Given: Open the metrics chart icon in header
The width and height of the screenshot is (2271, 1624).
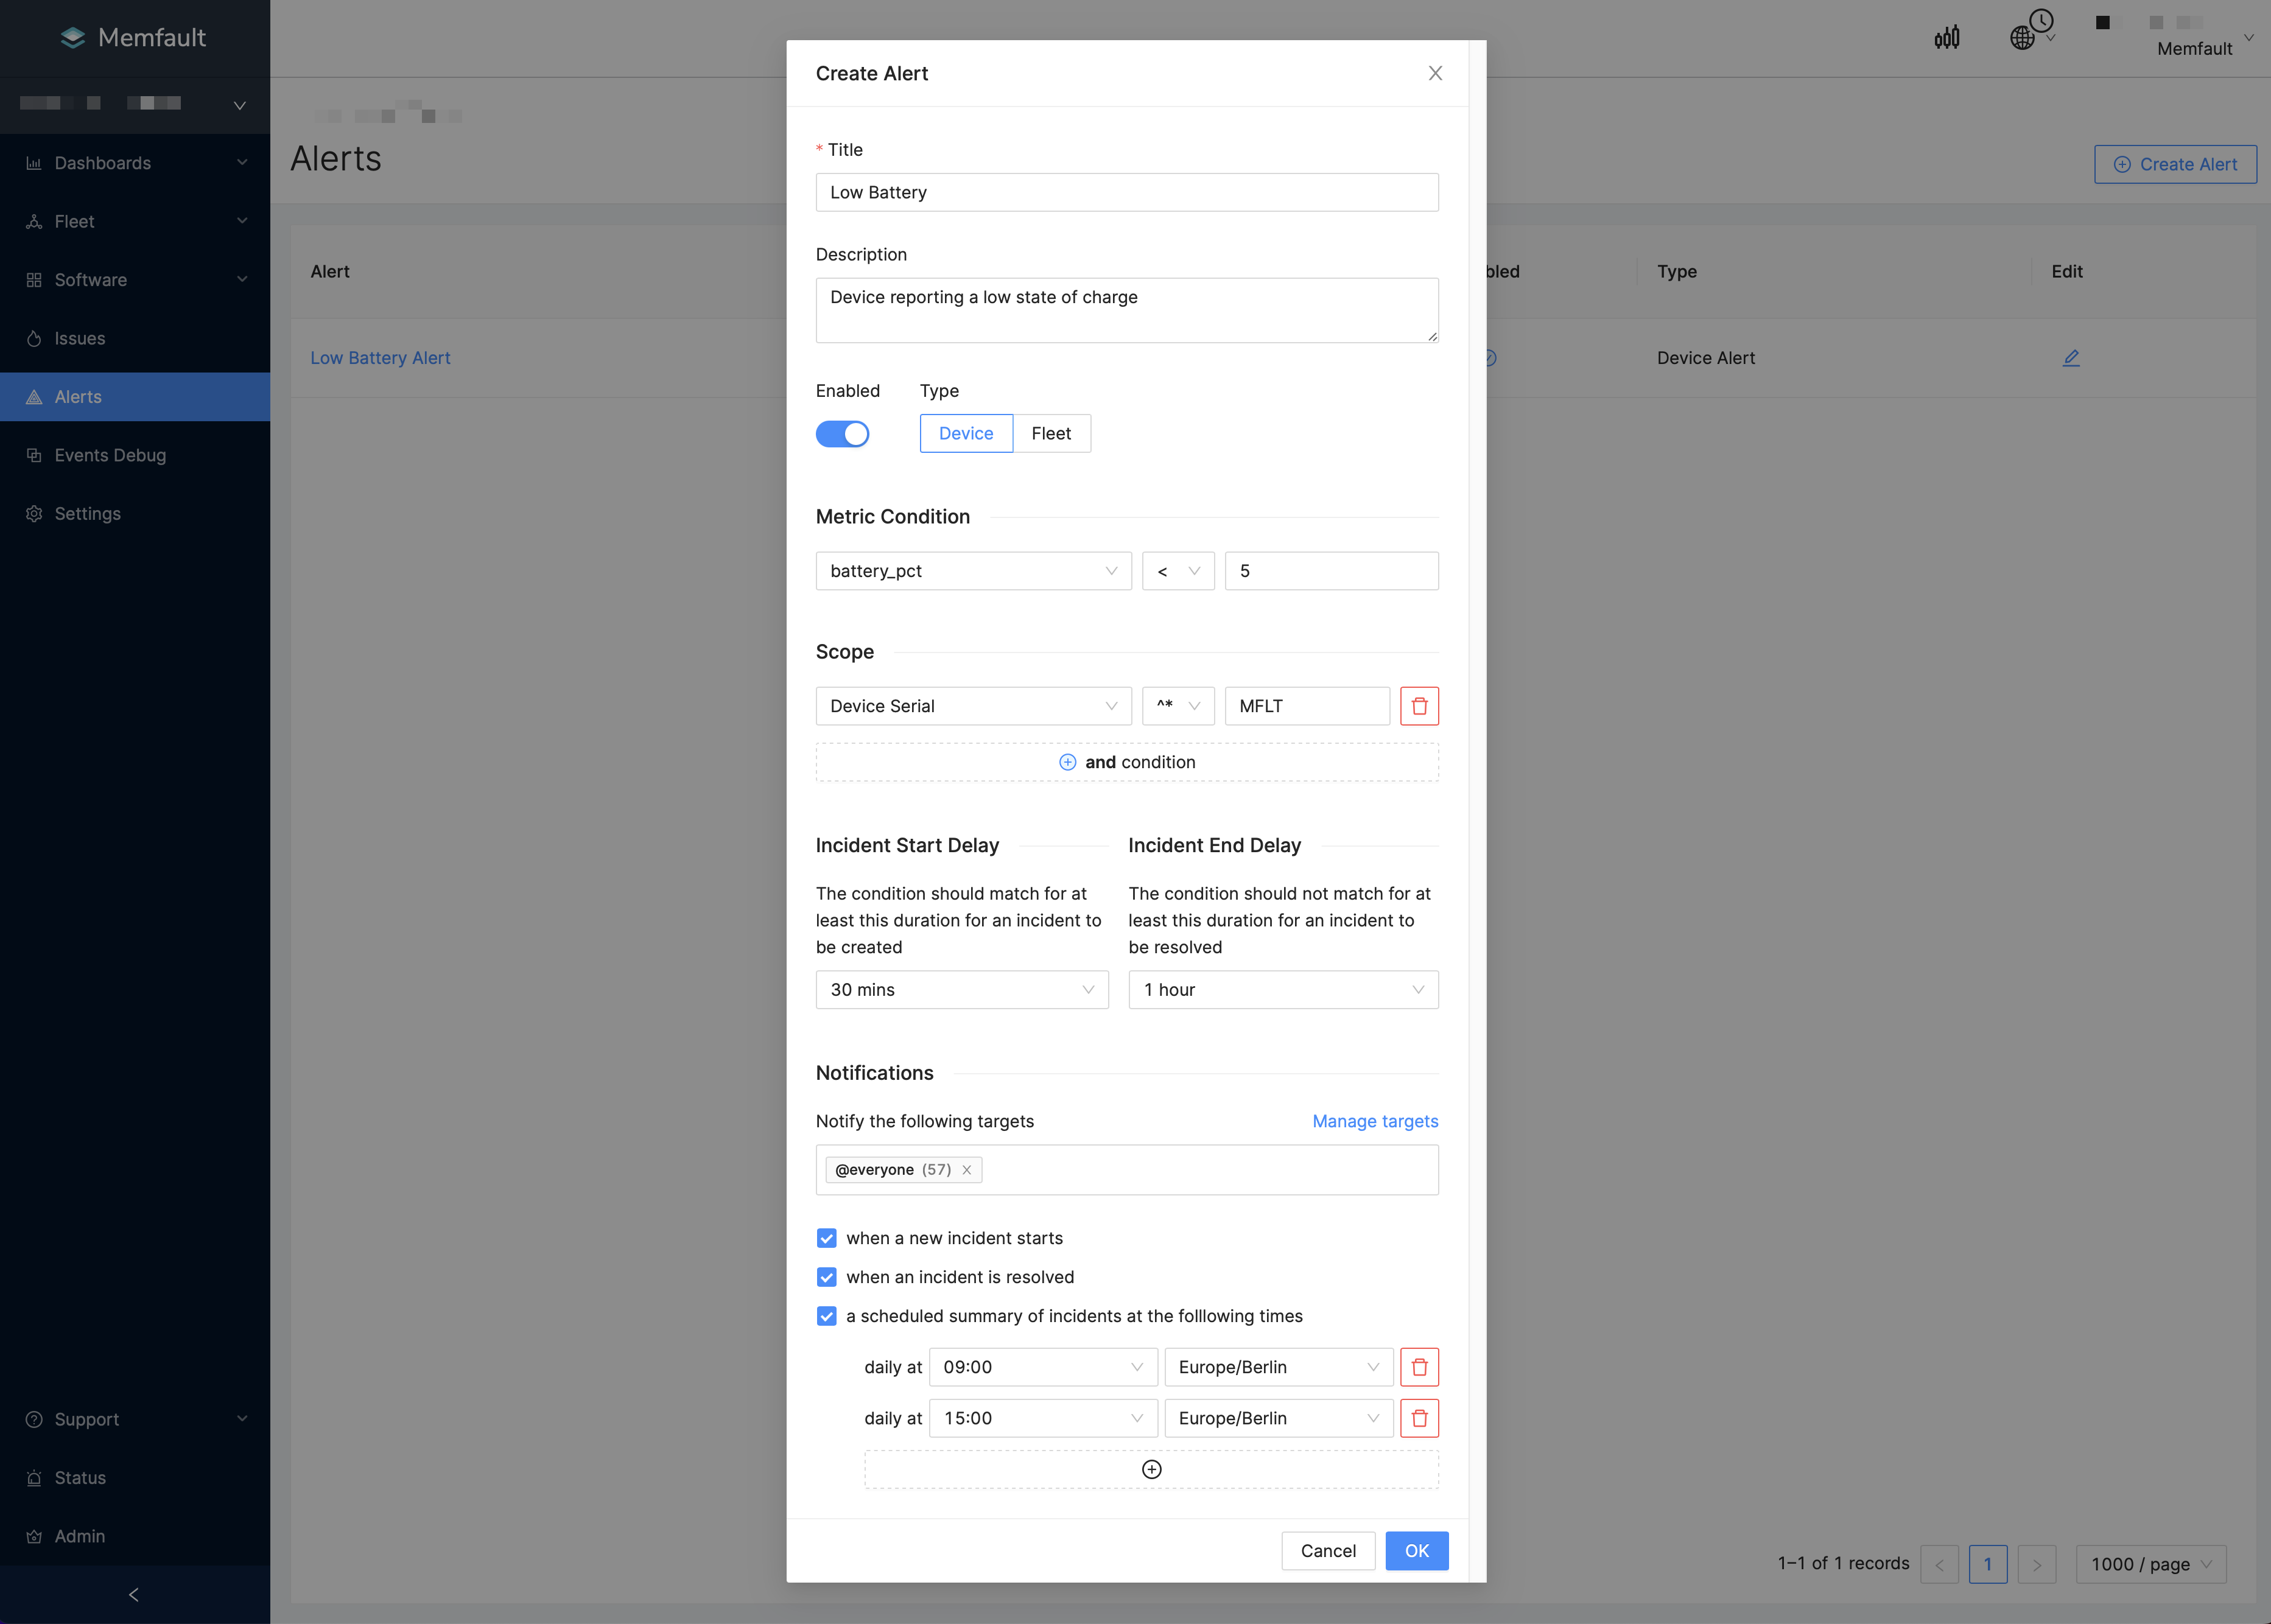Looking at the screenshot, I should (1946, 38).
